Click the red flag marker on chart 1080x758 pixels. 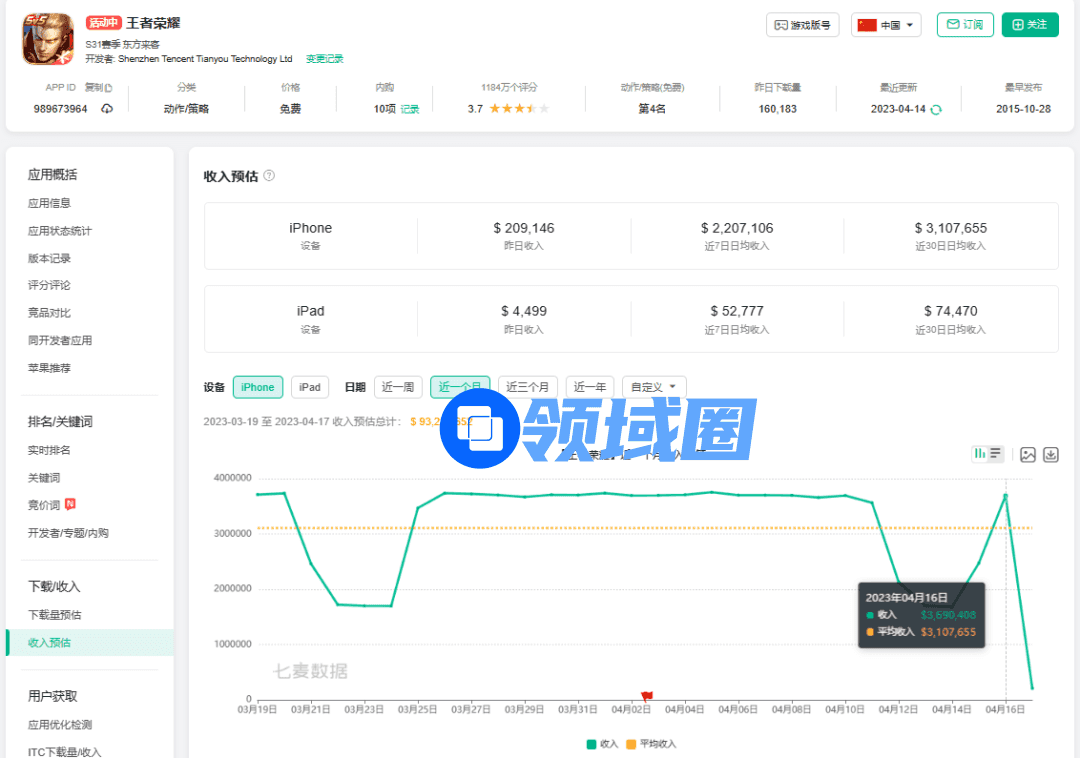click(x=647, y=696)
